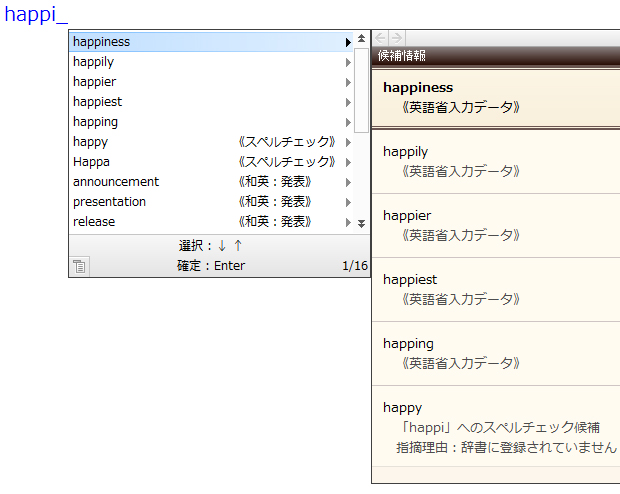Viewport: 620px width, 494px height.
Task: Choose the happier candidate in the list
Action: point(211,82)
